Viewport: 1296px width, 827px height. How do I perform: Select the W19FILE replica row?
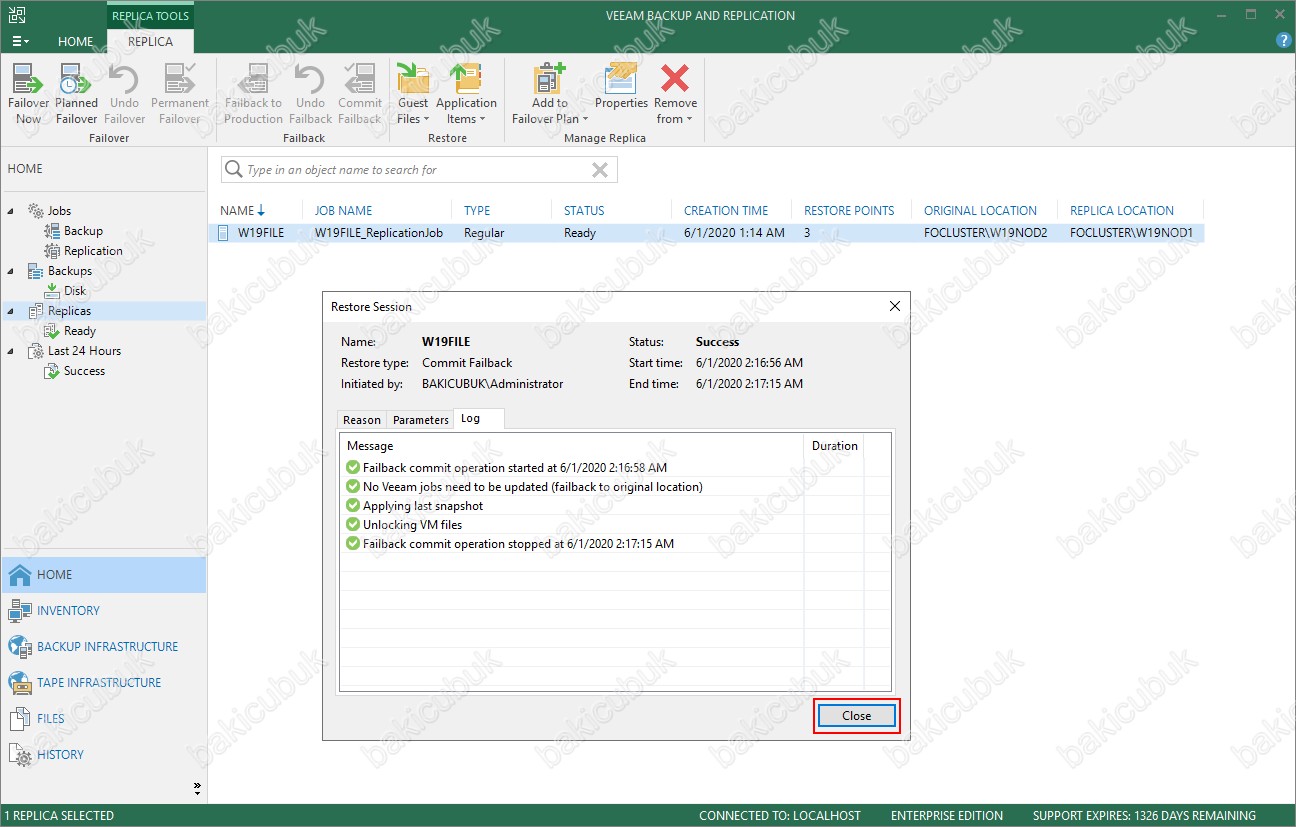pos(706,233)
